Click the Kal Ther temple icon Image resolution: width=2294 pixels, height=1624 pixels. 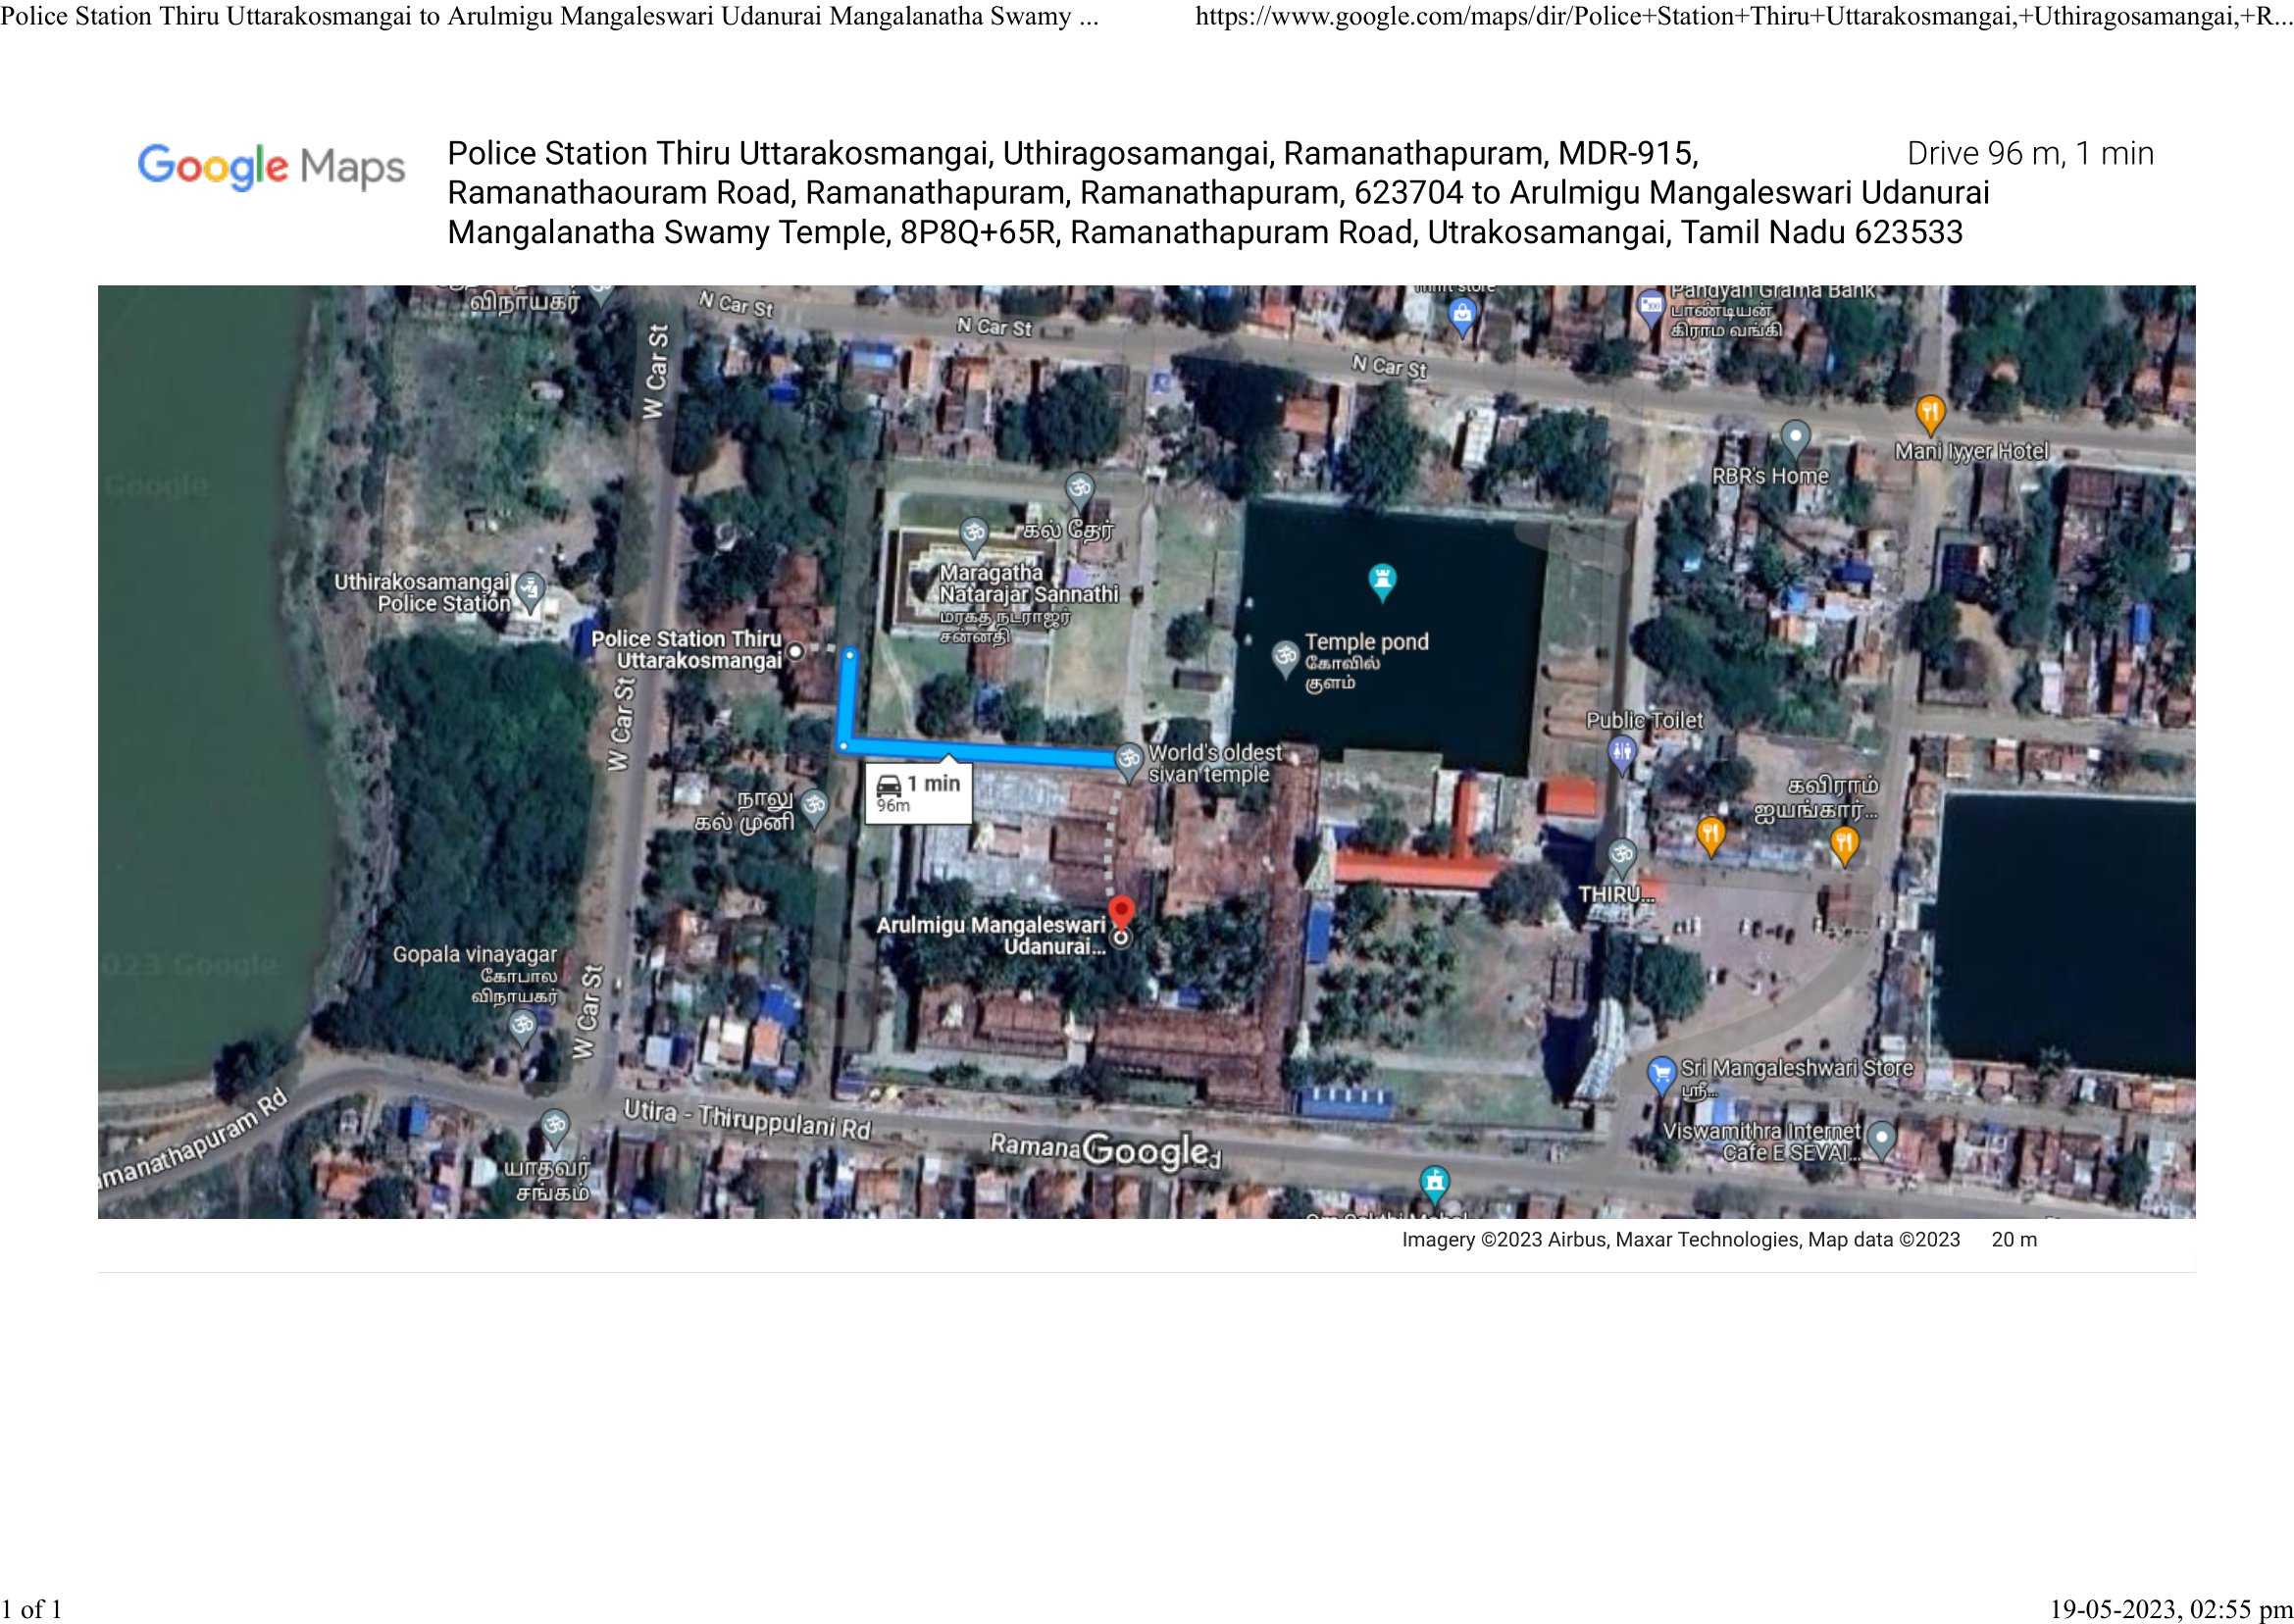pyautogui.click(x=1078, y=489)
